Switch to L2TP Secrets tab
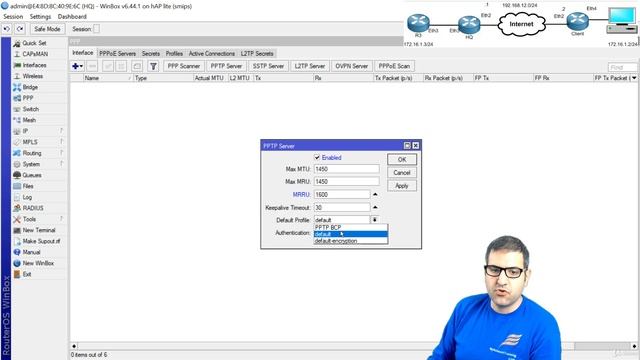This screenshot has height=360, width=640. tap(257, 53)
